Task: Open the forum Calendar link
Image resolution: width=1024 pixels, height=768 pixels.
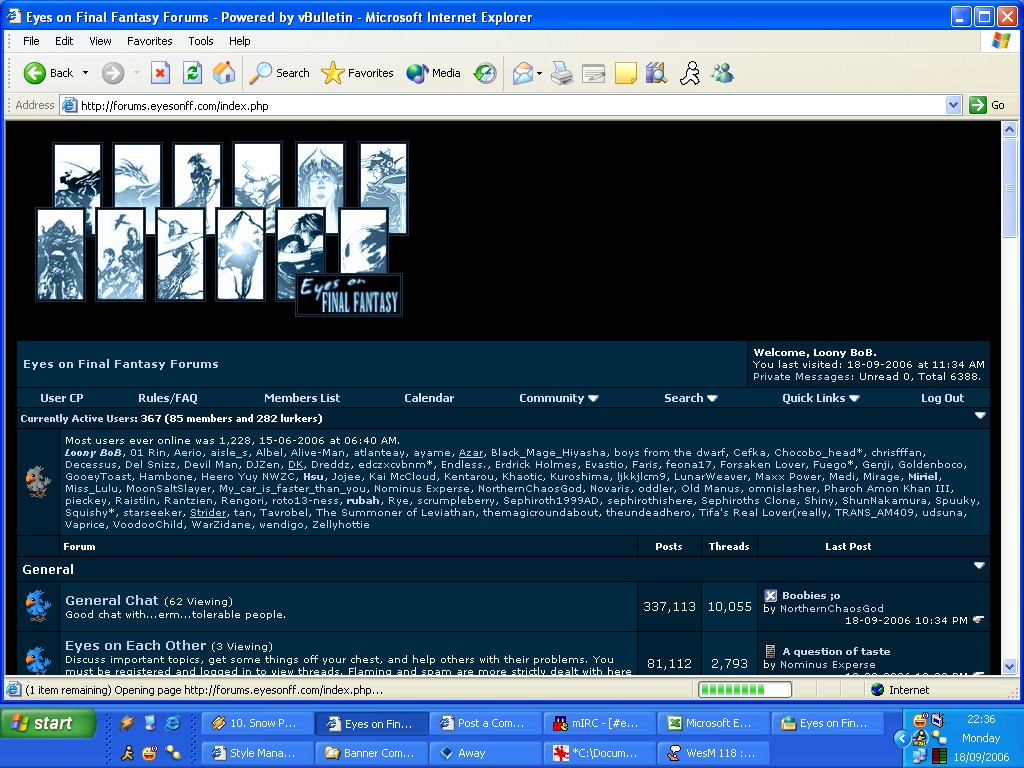Action: pyautogui.click(x=429, y=398)
